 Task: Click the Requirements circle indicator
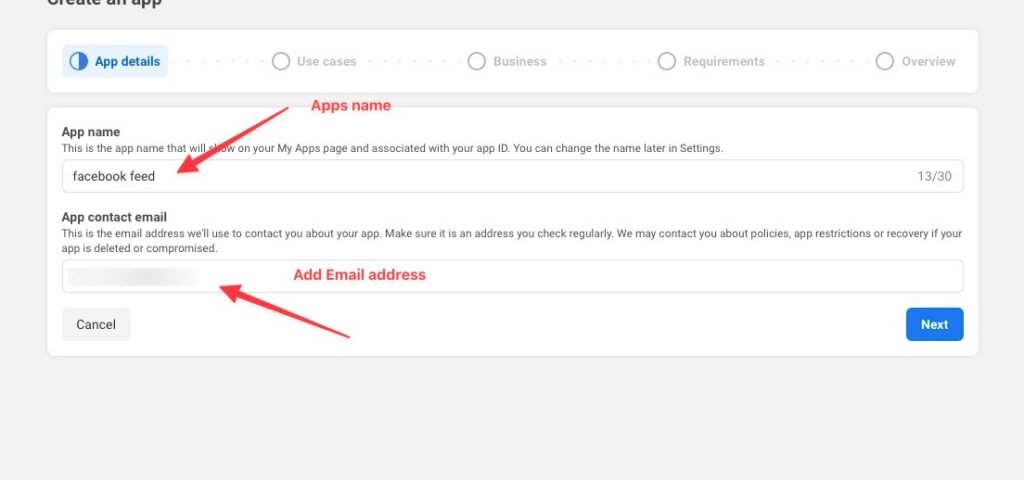pos(667,61)
